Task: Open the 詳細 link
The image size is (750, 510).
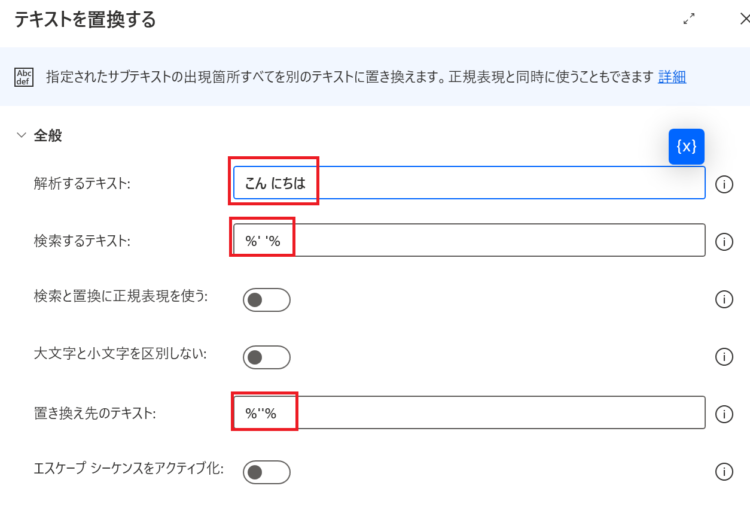Action: pyautogui.click(x=672, y=77)
